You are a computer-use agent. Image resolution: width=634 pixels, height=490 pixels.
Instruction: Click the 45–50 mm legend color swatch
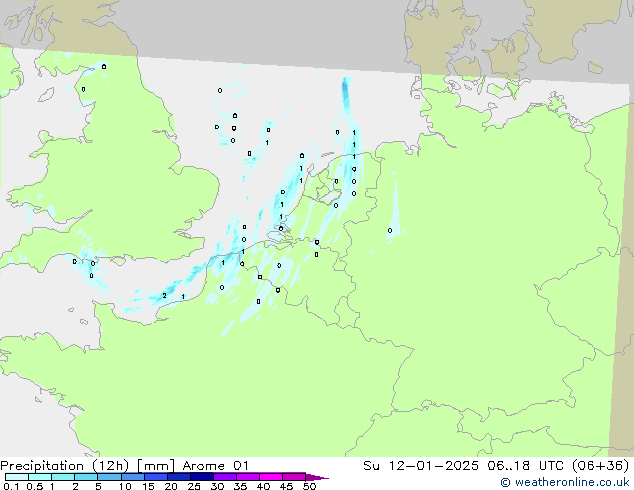point(294,477)
